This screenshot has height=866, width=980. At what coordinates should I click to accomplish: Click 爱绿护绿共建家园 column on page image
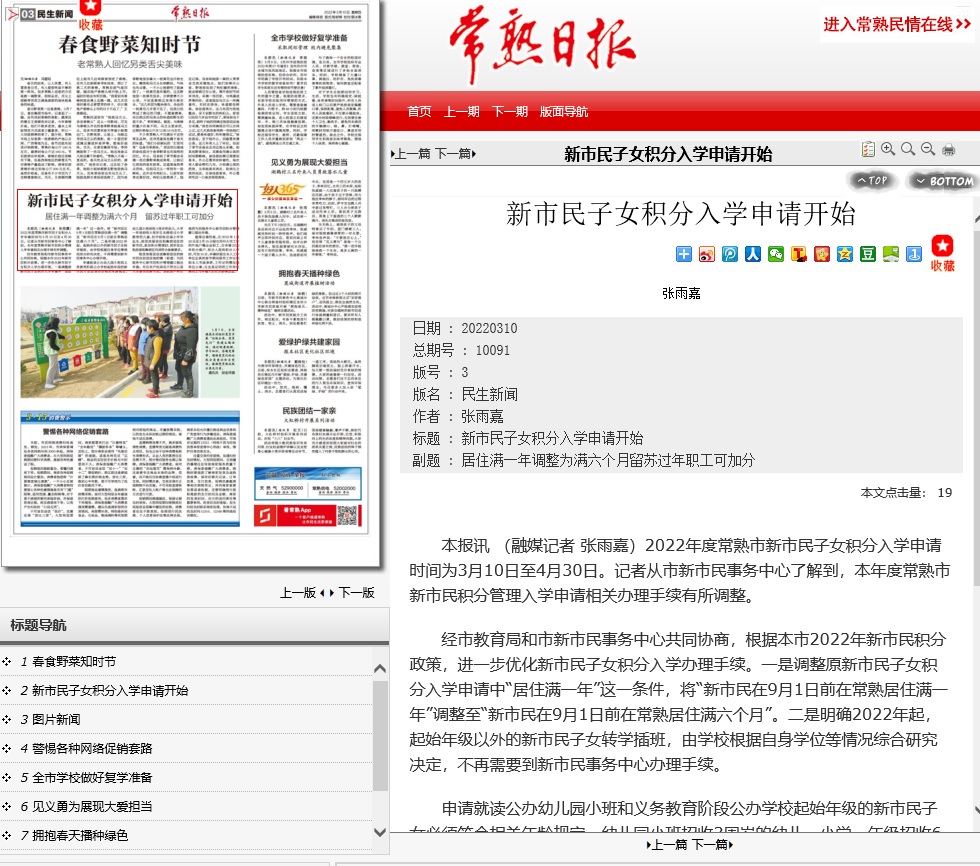tap(309, 367)
